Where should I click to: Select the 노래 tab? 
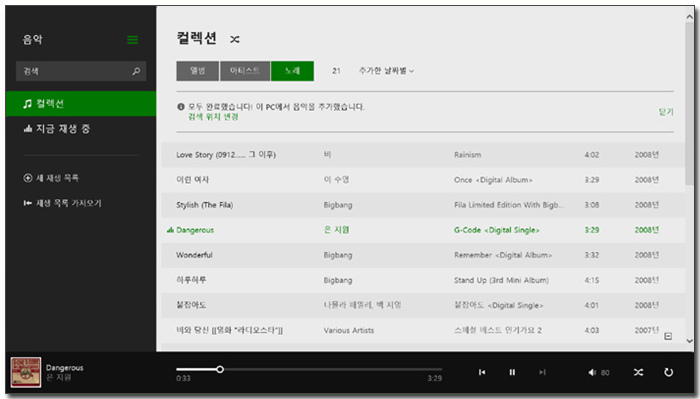[x=292, y=71]
